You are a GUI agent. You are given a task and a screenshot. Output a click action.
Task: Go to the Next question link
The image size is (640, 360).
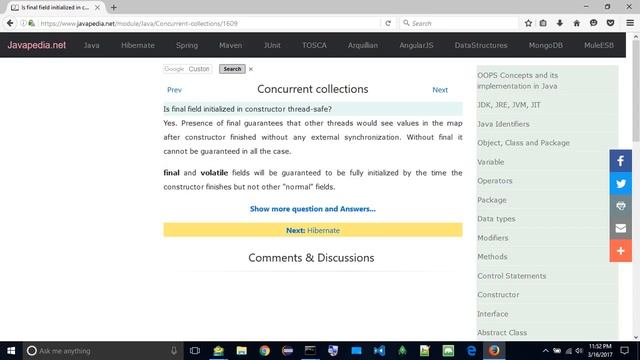pos(440,90)
